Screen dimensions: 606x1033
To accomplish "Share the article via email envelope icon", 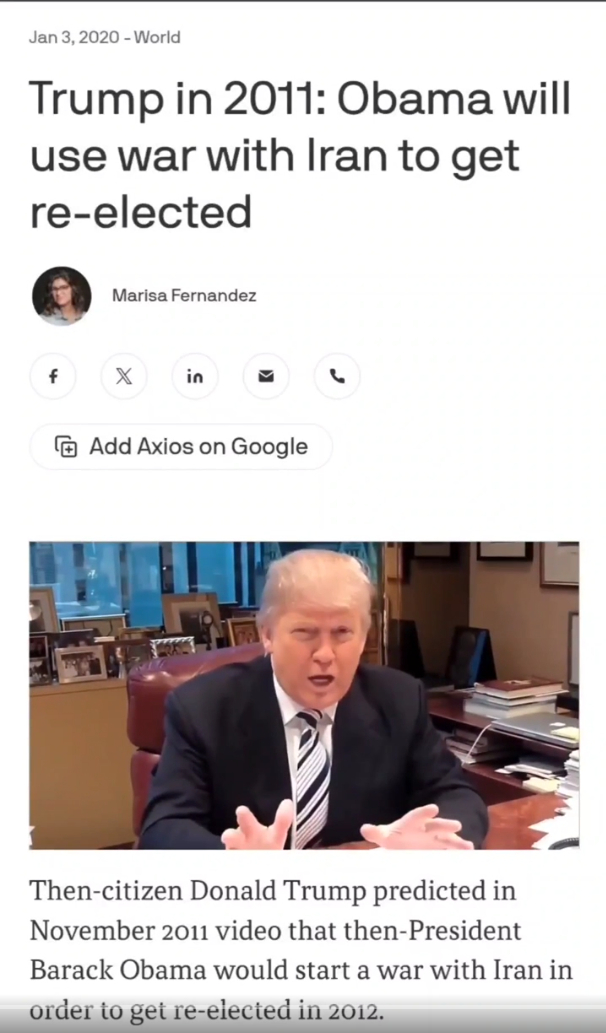I will click(266, 376).
